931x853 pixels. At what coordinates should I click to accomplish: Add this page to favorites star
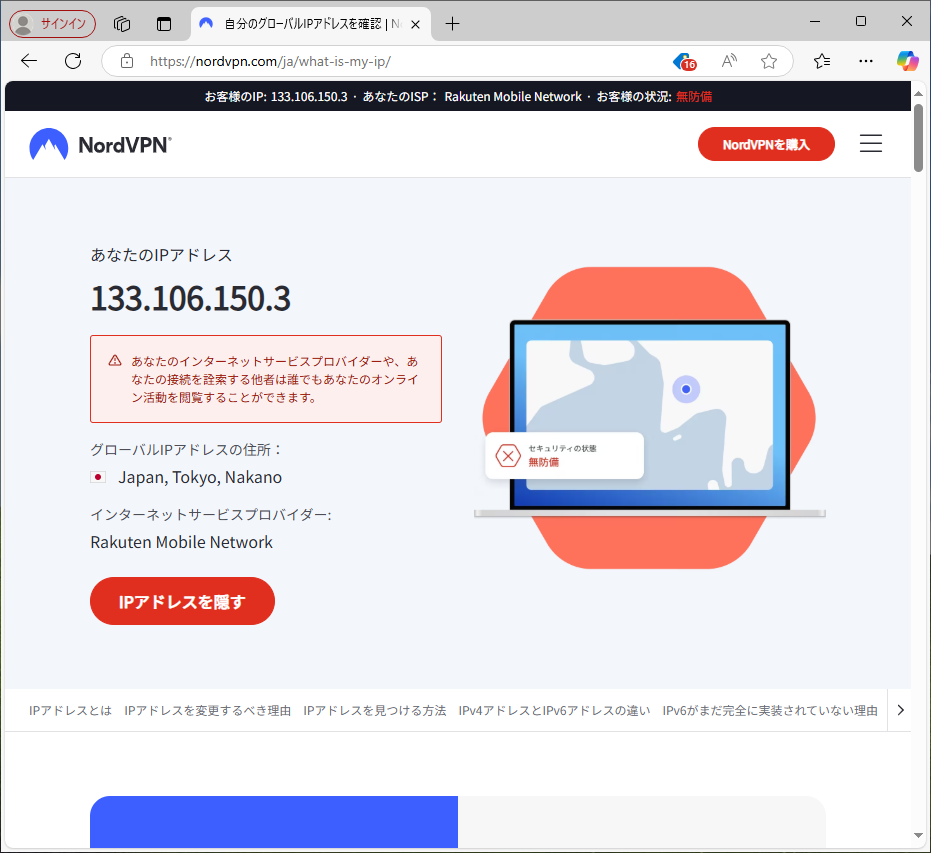click(768, 61)
